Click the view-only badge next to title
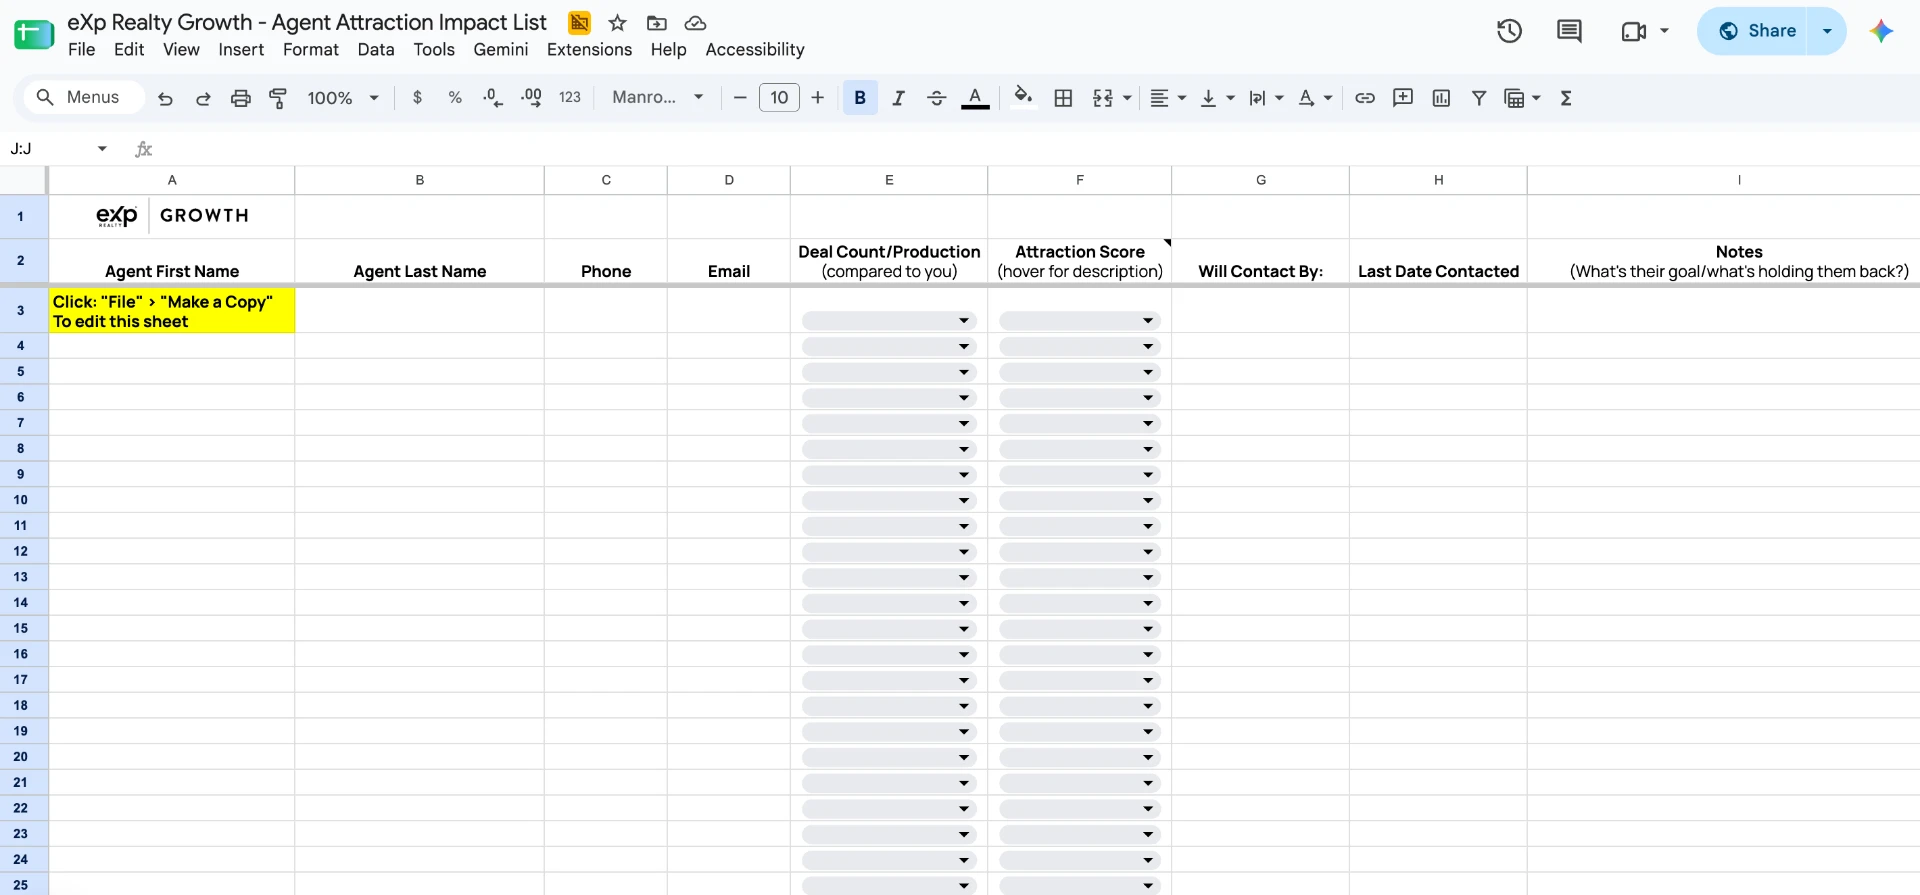Image resolution: width=1920 pixels, height=895 pixels. 579,23
